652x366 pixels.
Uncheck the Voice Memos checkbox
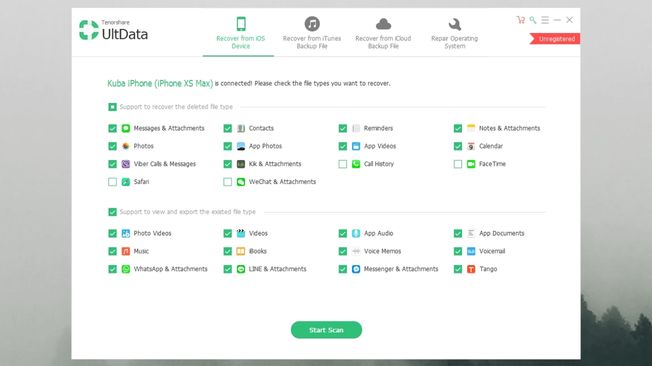point(343,251)
